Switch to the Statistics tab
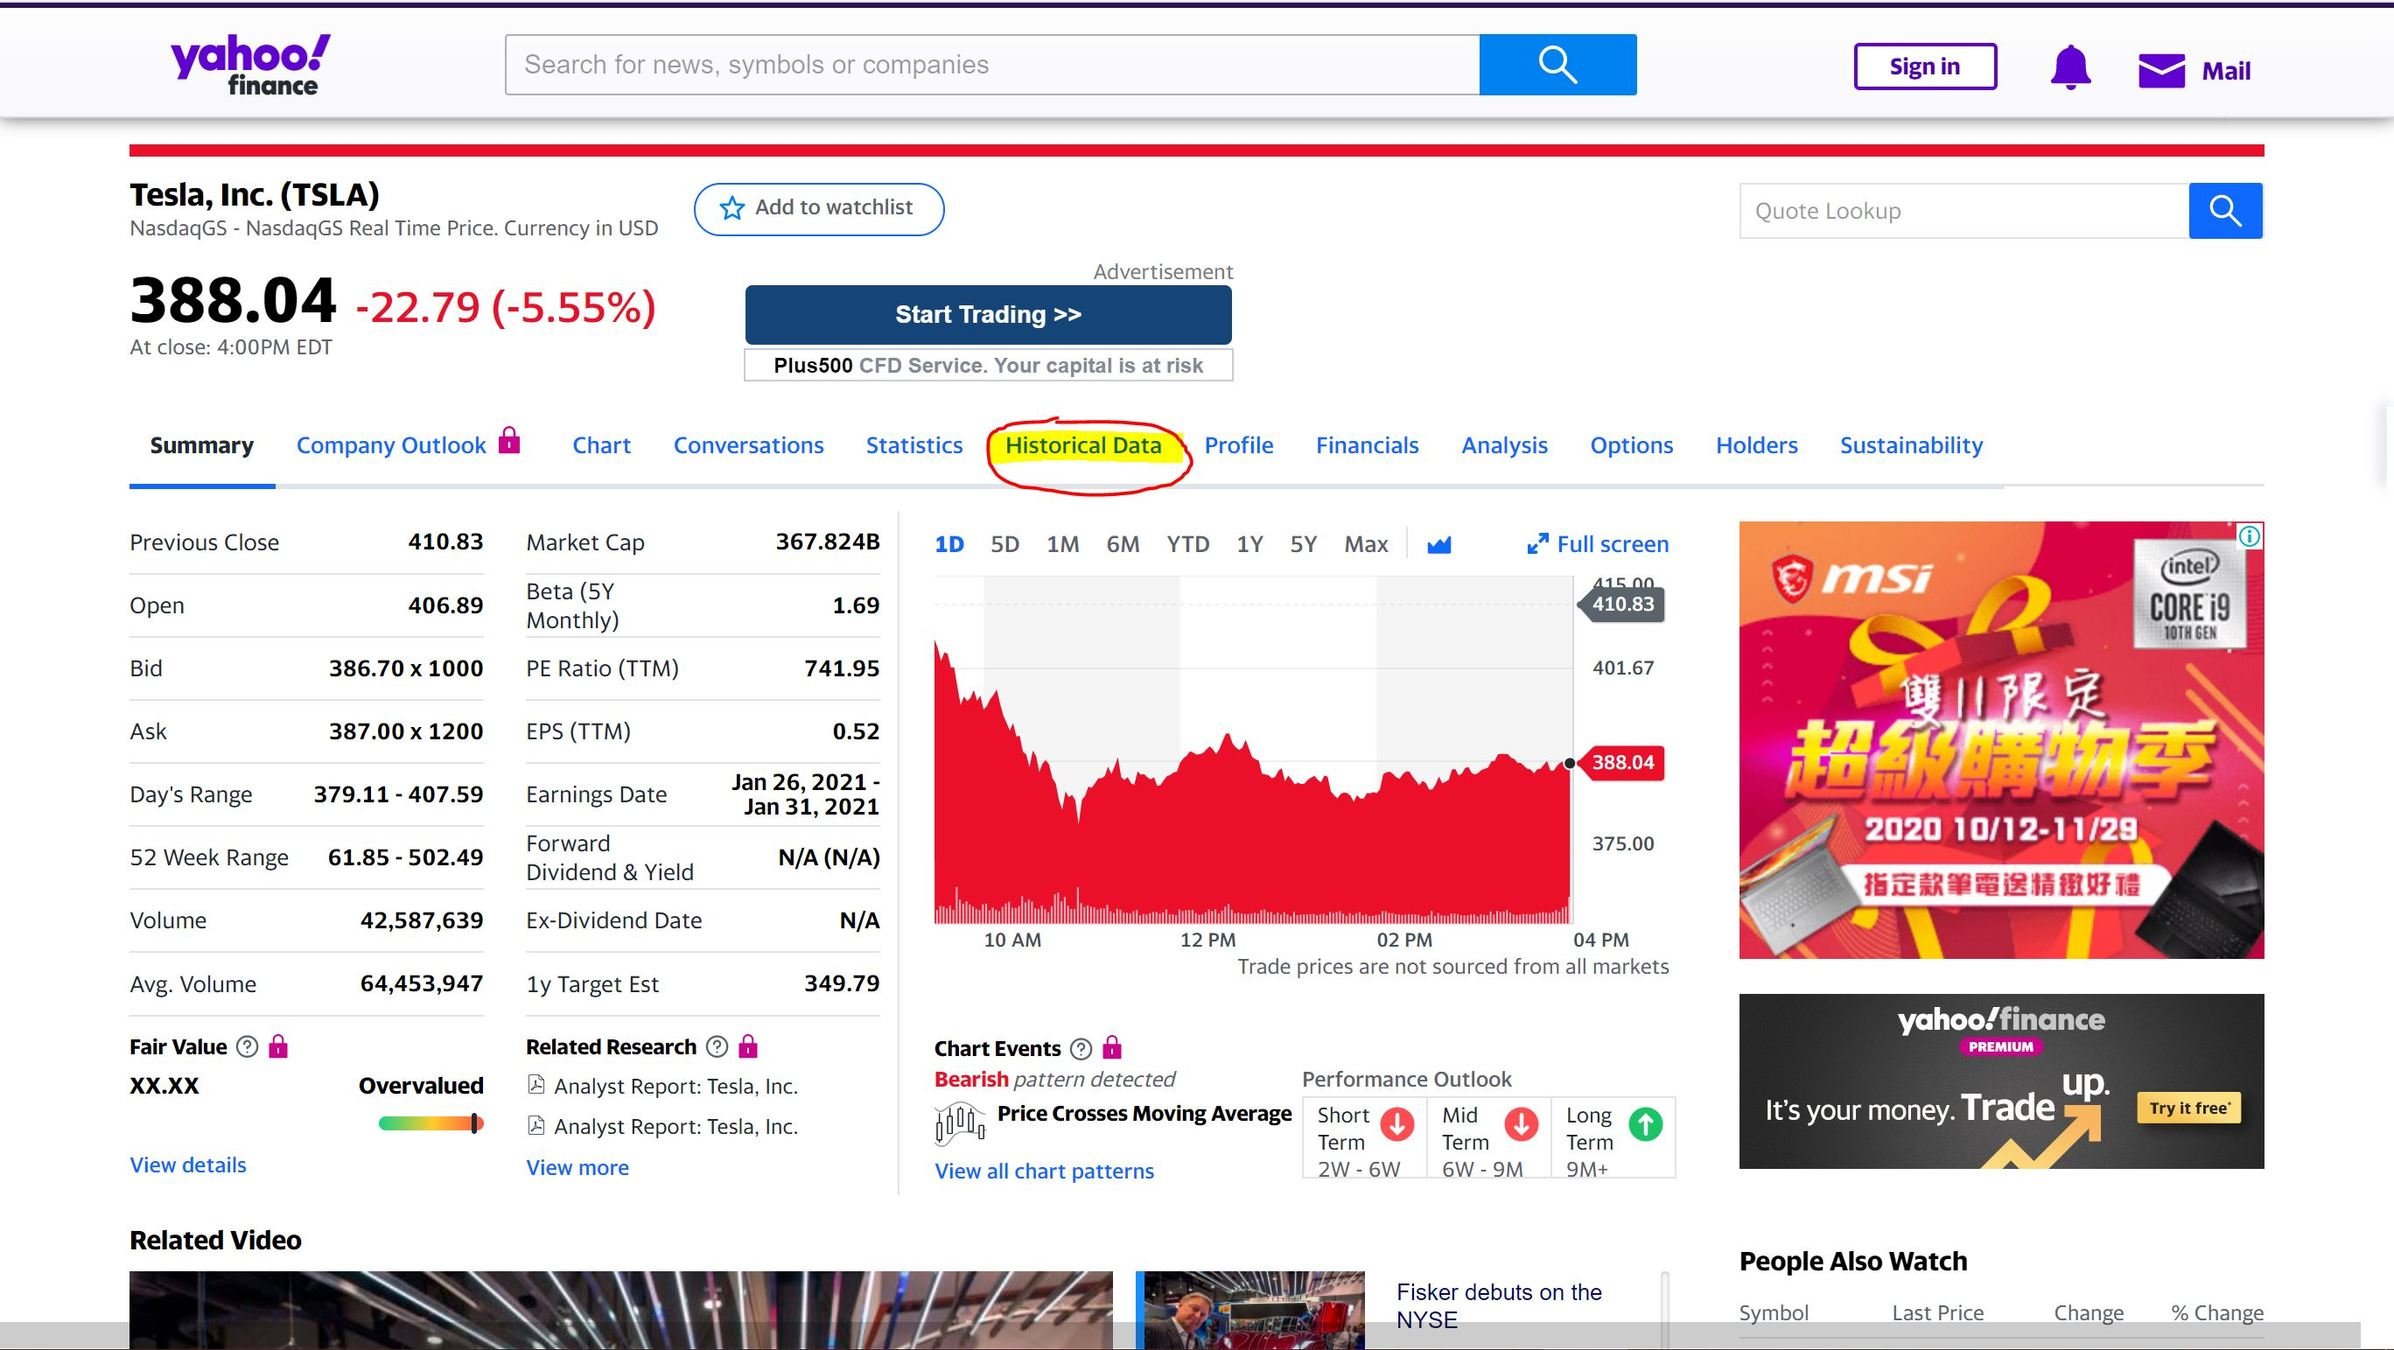2394x1350 pixels. [913, 446]
